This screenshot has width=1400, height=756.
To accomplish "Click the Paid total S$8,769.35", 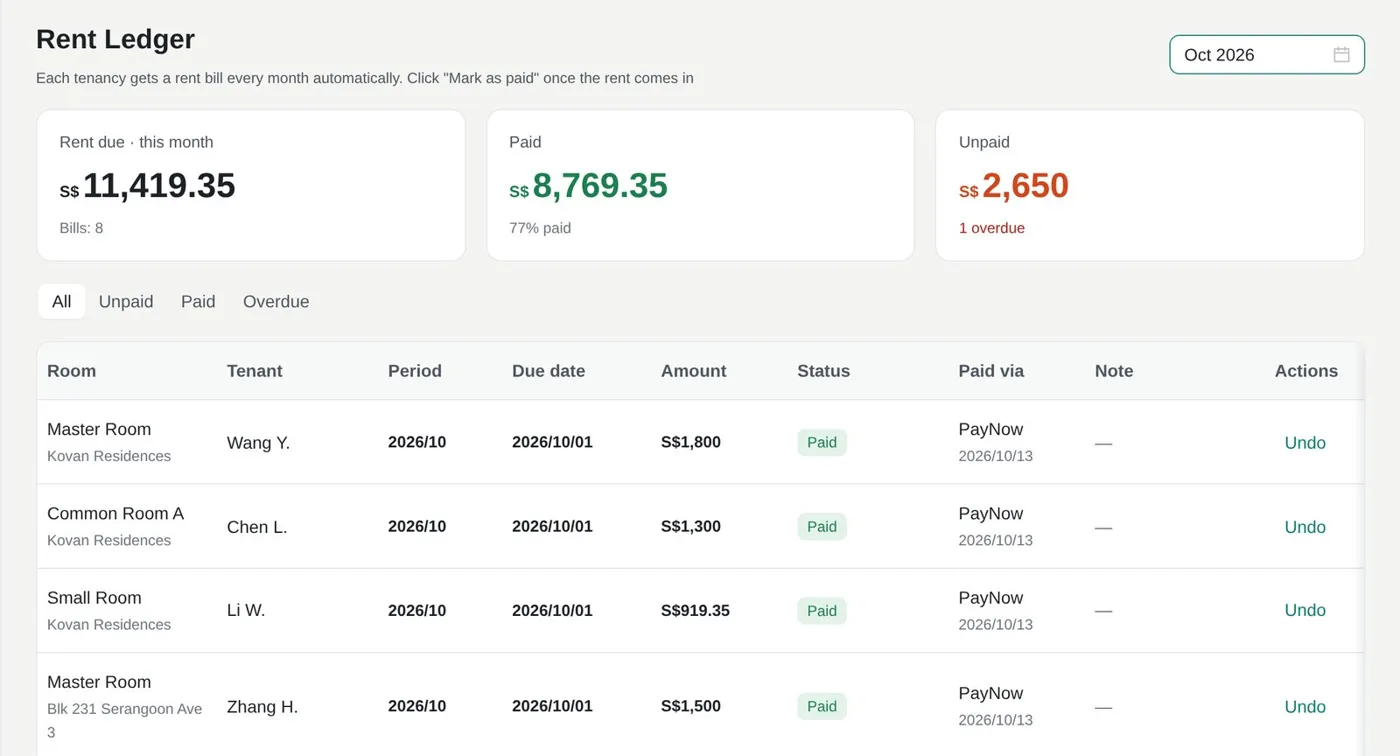I will click(x=588, y=186).
